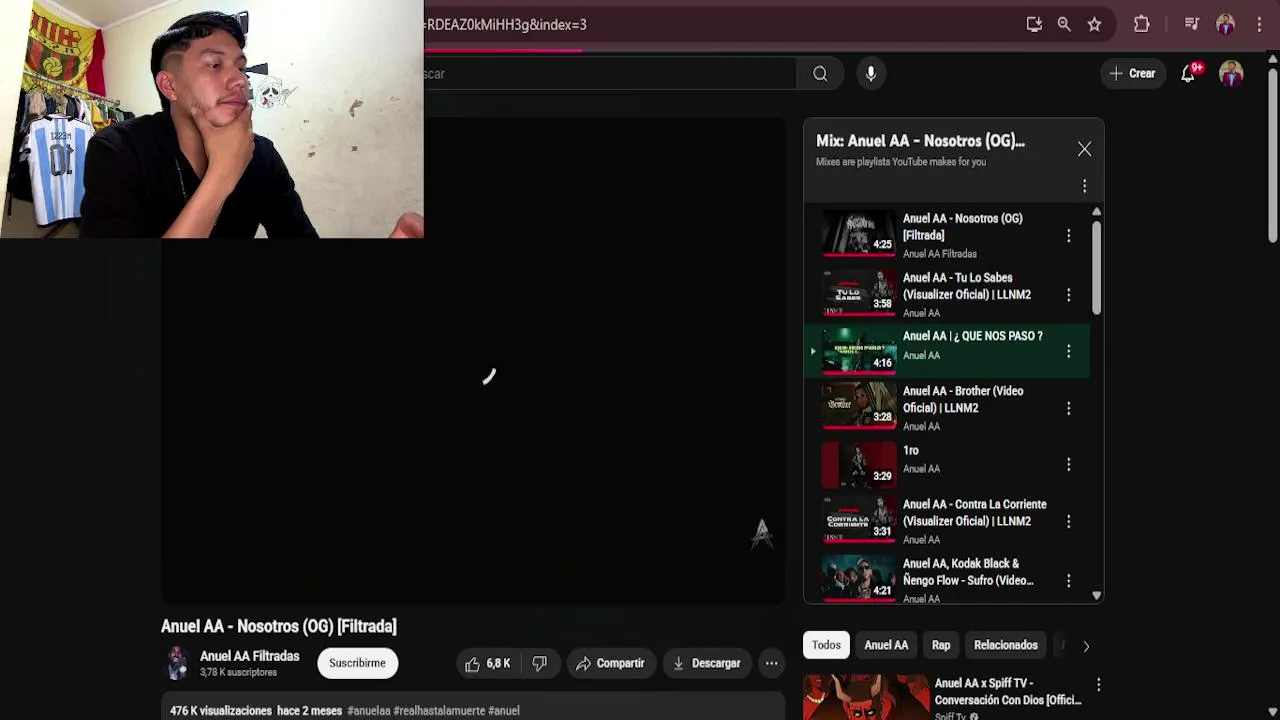Play Brother video thumbnail

tap(859, 405)
